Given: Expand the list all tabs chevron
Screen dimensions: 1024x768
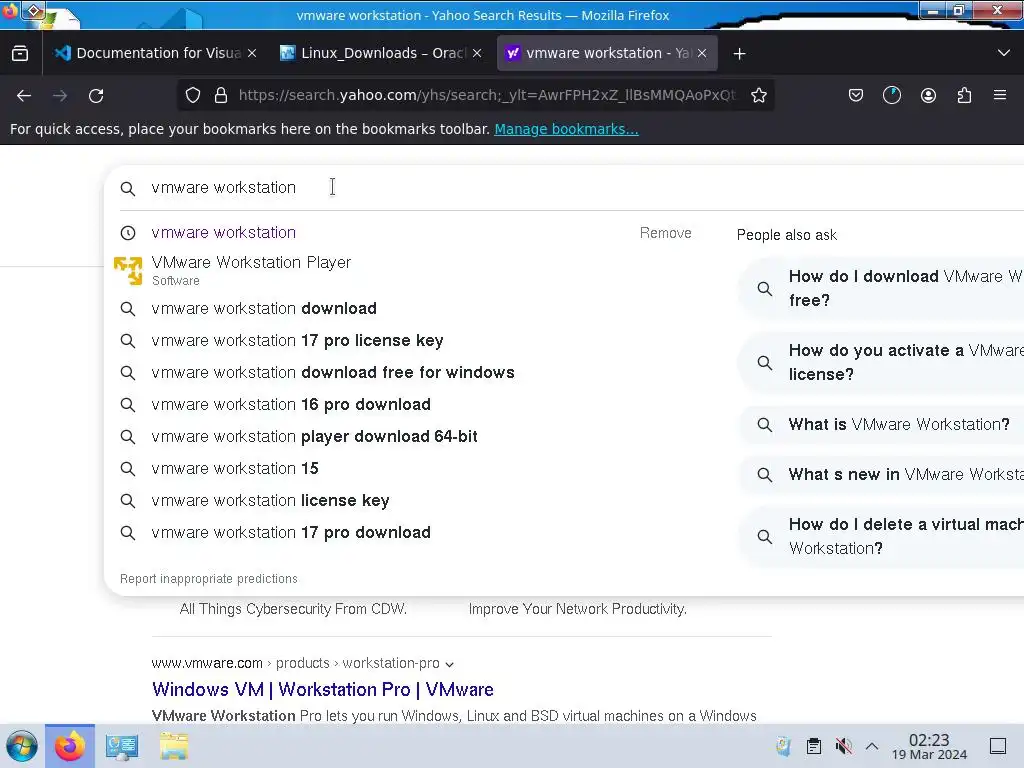Looking at the screenshot, I should coord(1004,53).
